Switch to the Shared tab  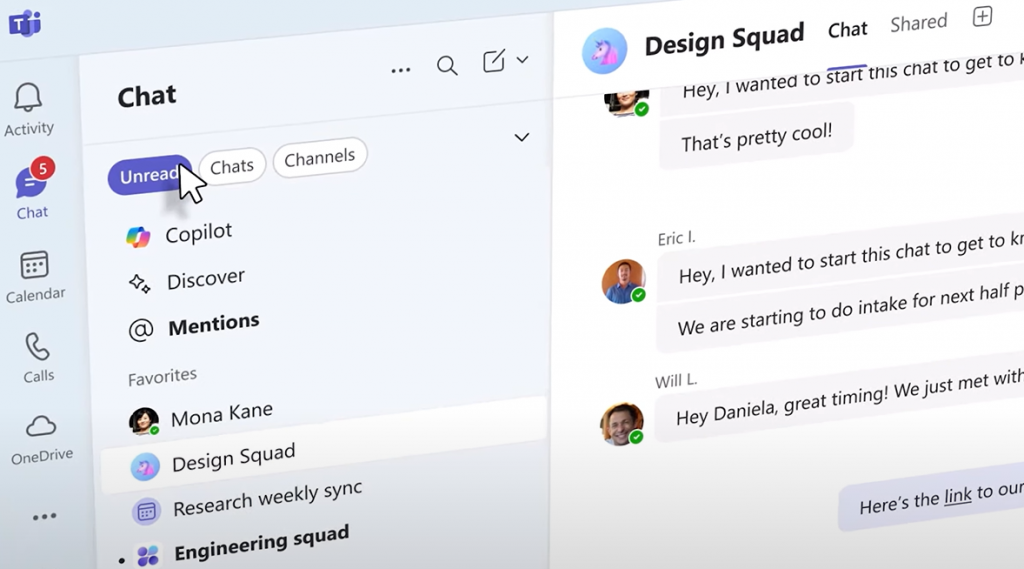point(918,23)
